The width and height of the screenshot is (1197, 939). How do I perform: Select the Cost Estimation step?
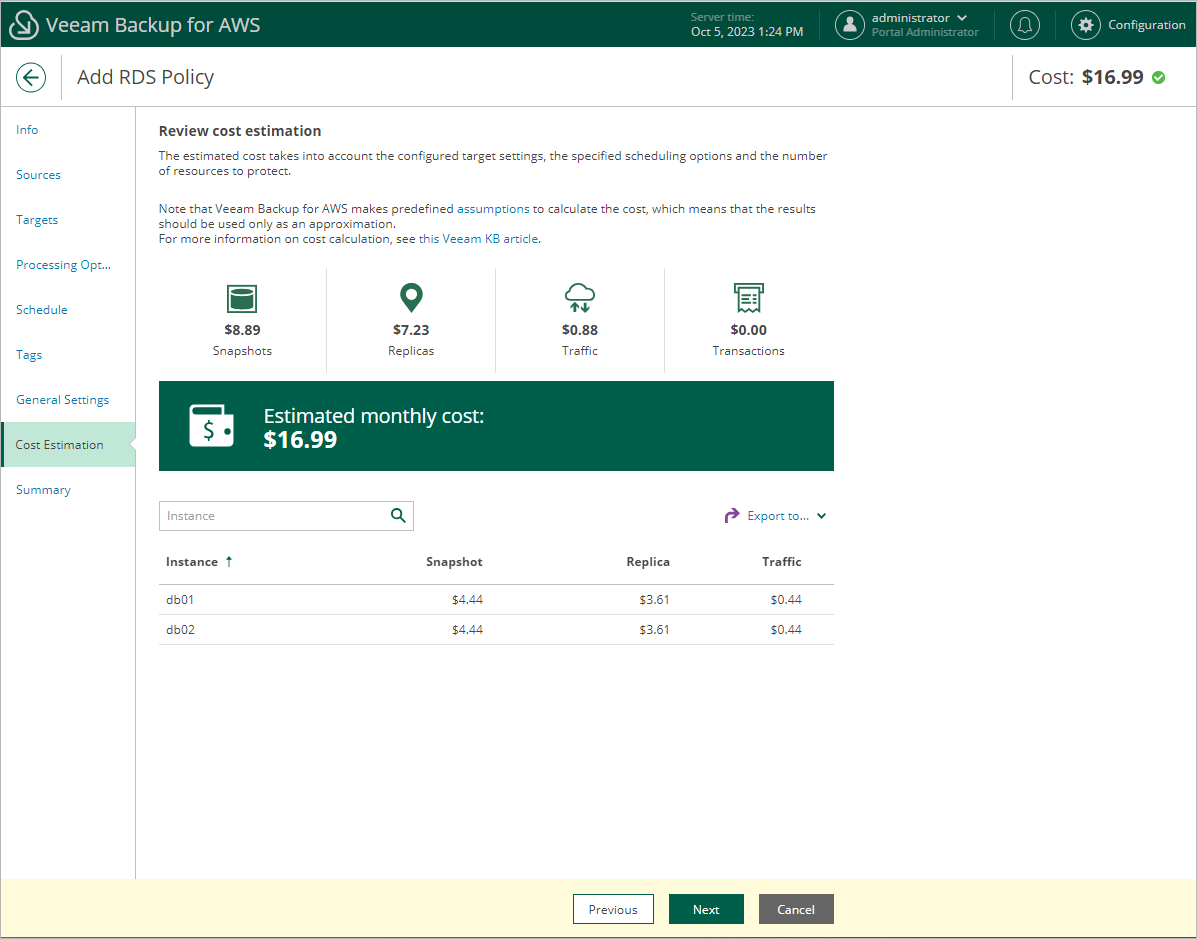tap(68, 444)
